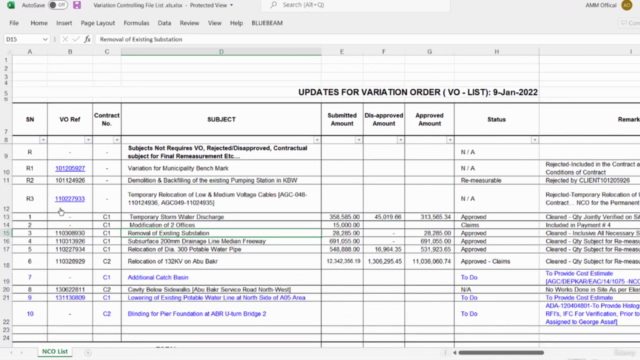Select 'Variation for Municipality Bench Mark' cell
The height and width of the screenshot is (360, 640).
pyautogui.click(x=221, y=168)
